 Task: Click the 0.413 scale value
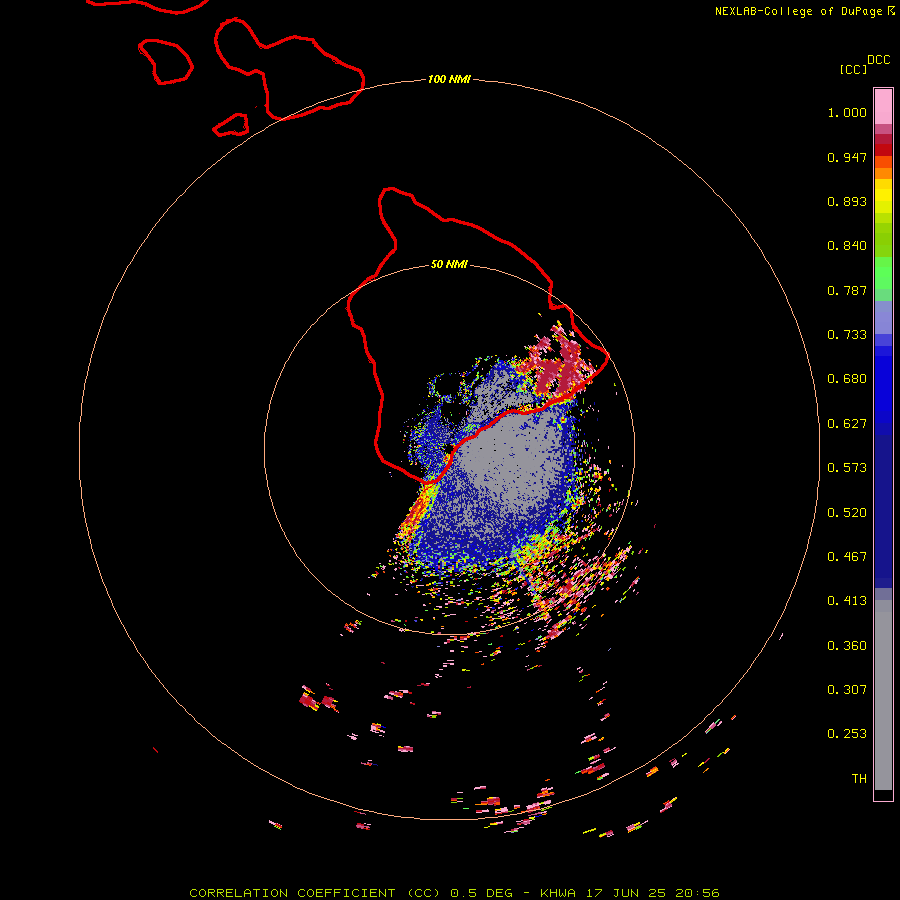click(x=847, y=601)
